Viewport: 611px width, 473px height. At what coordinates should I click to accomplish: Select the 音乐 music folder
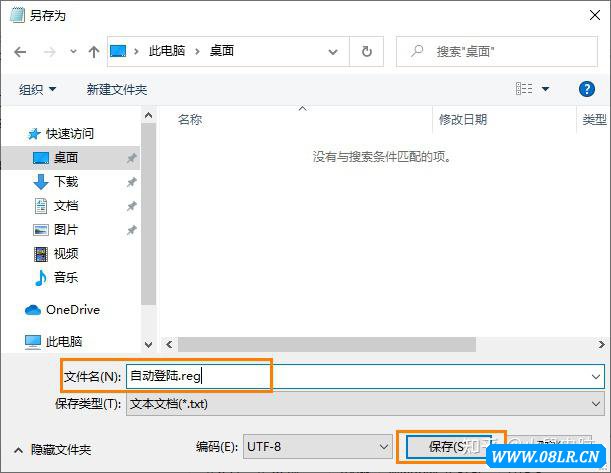(x=66, y=278)
